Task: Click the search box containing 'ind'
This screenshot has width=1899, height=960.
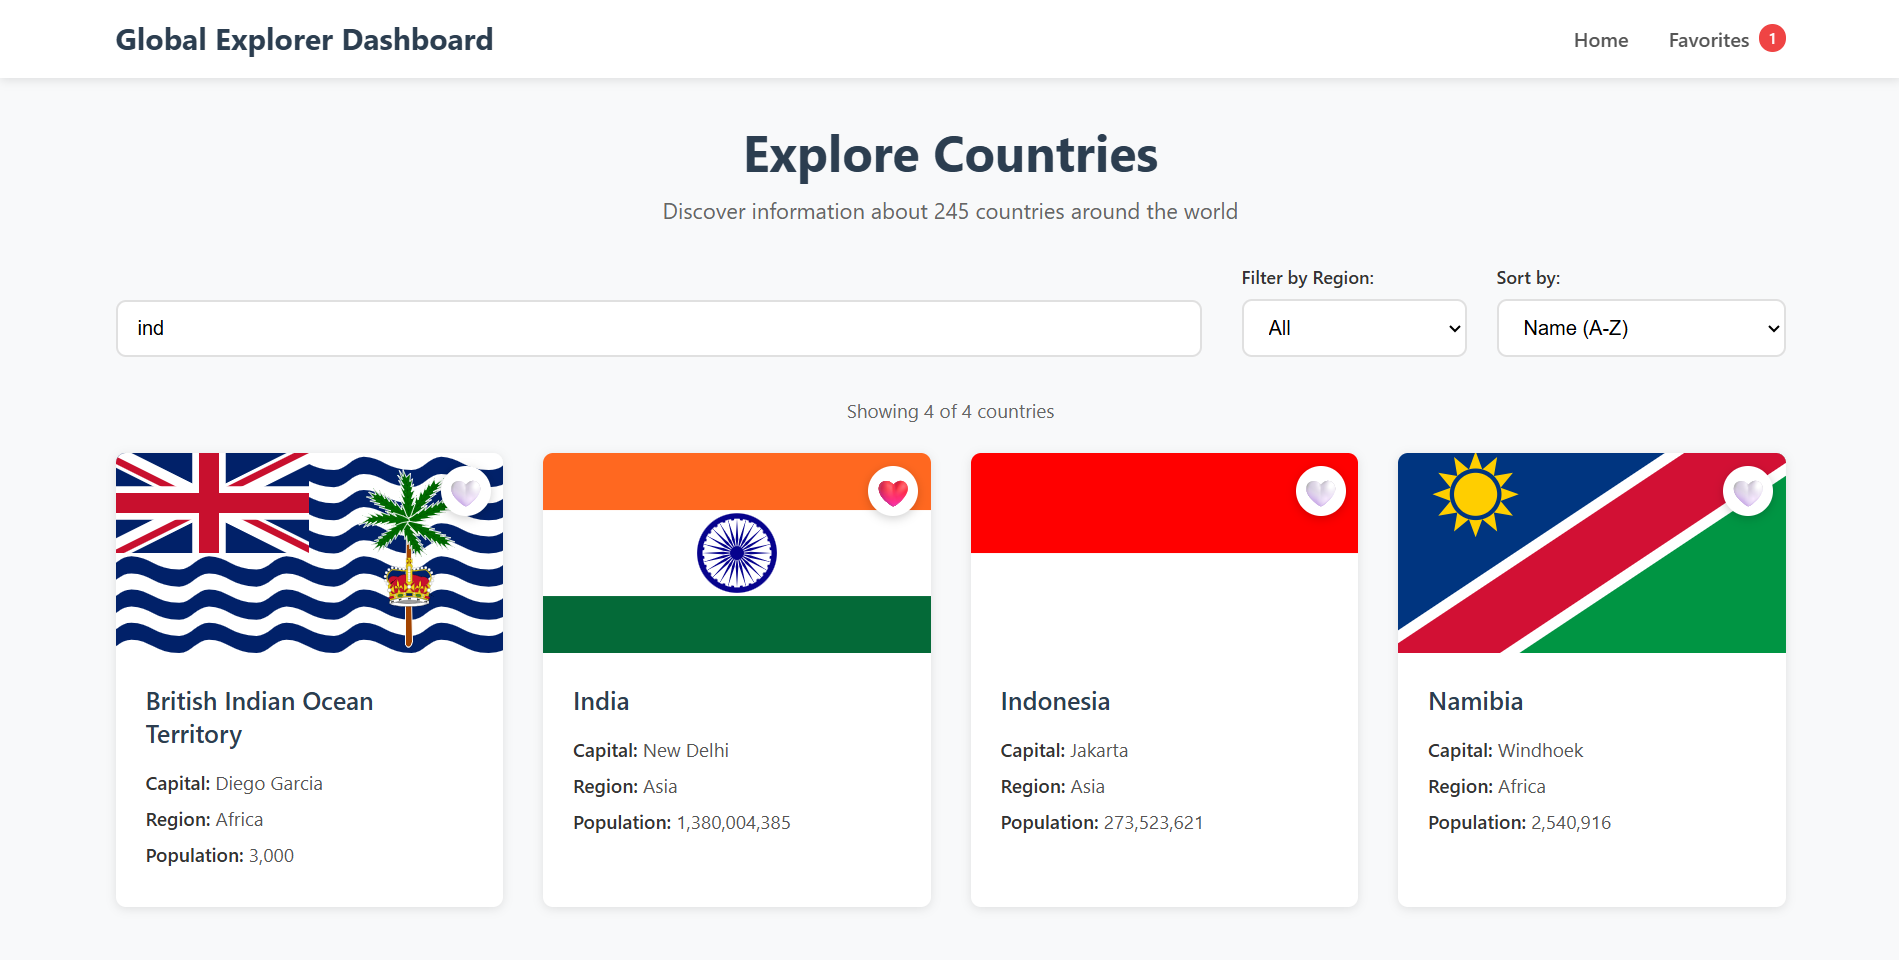Action: point(658,328)
